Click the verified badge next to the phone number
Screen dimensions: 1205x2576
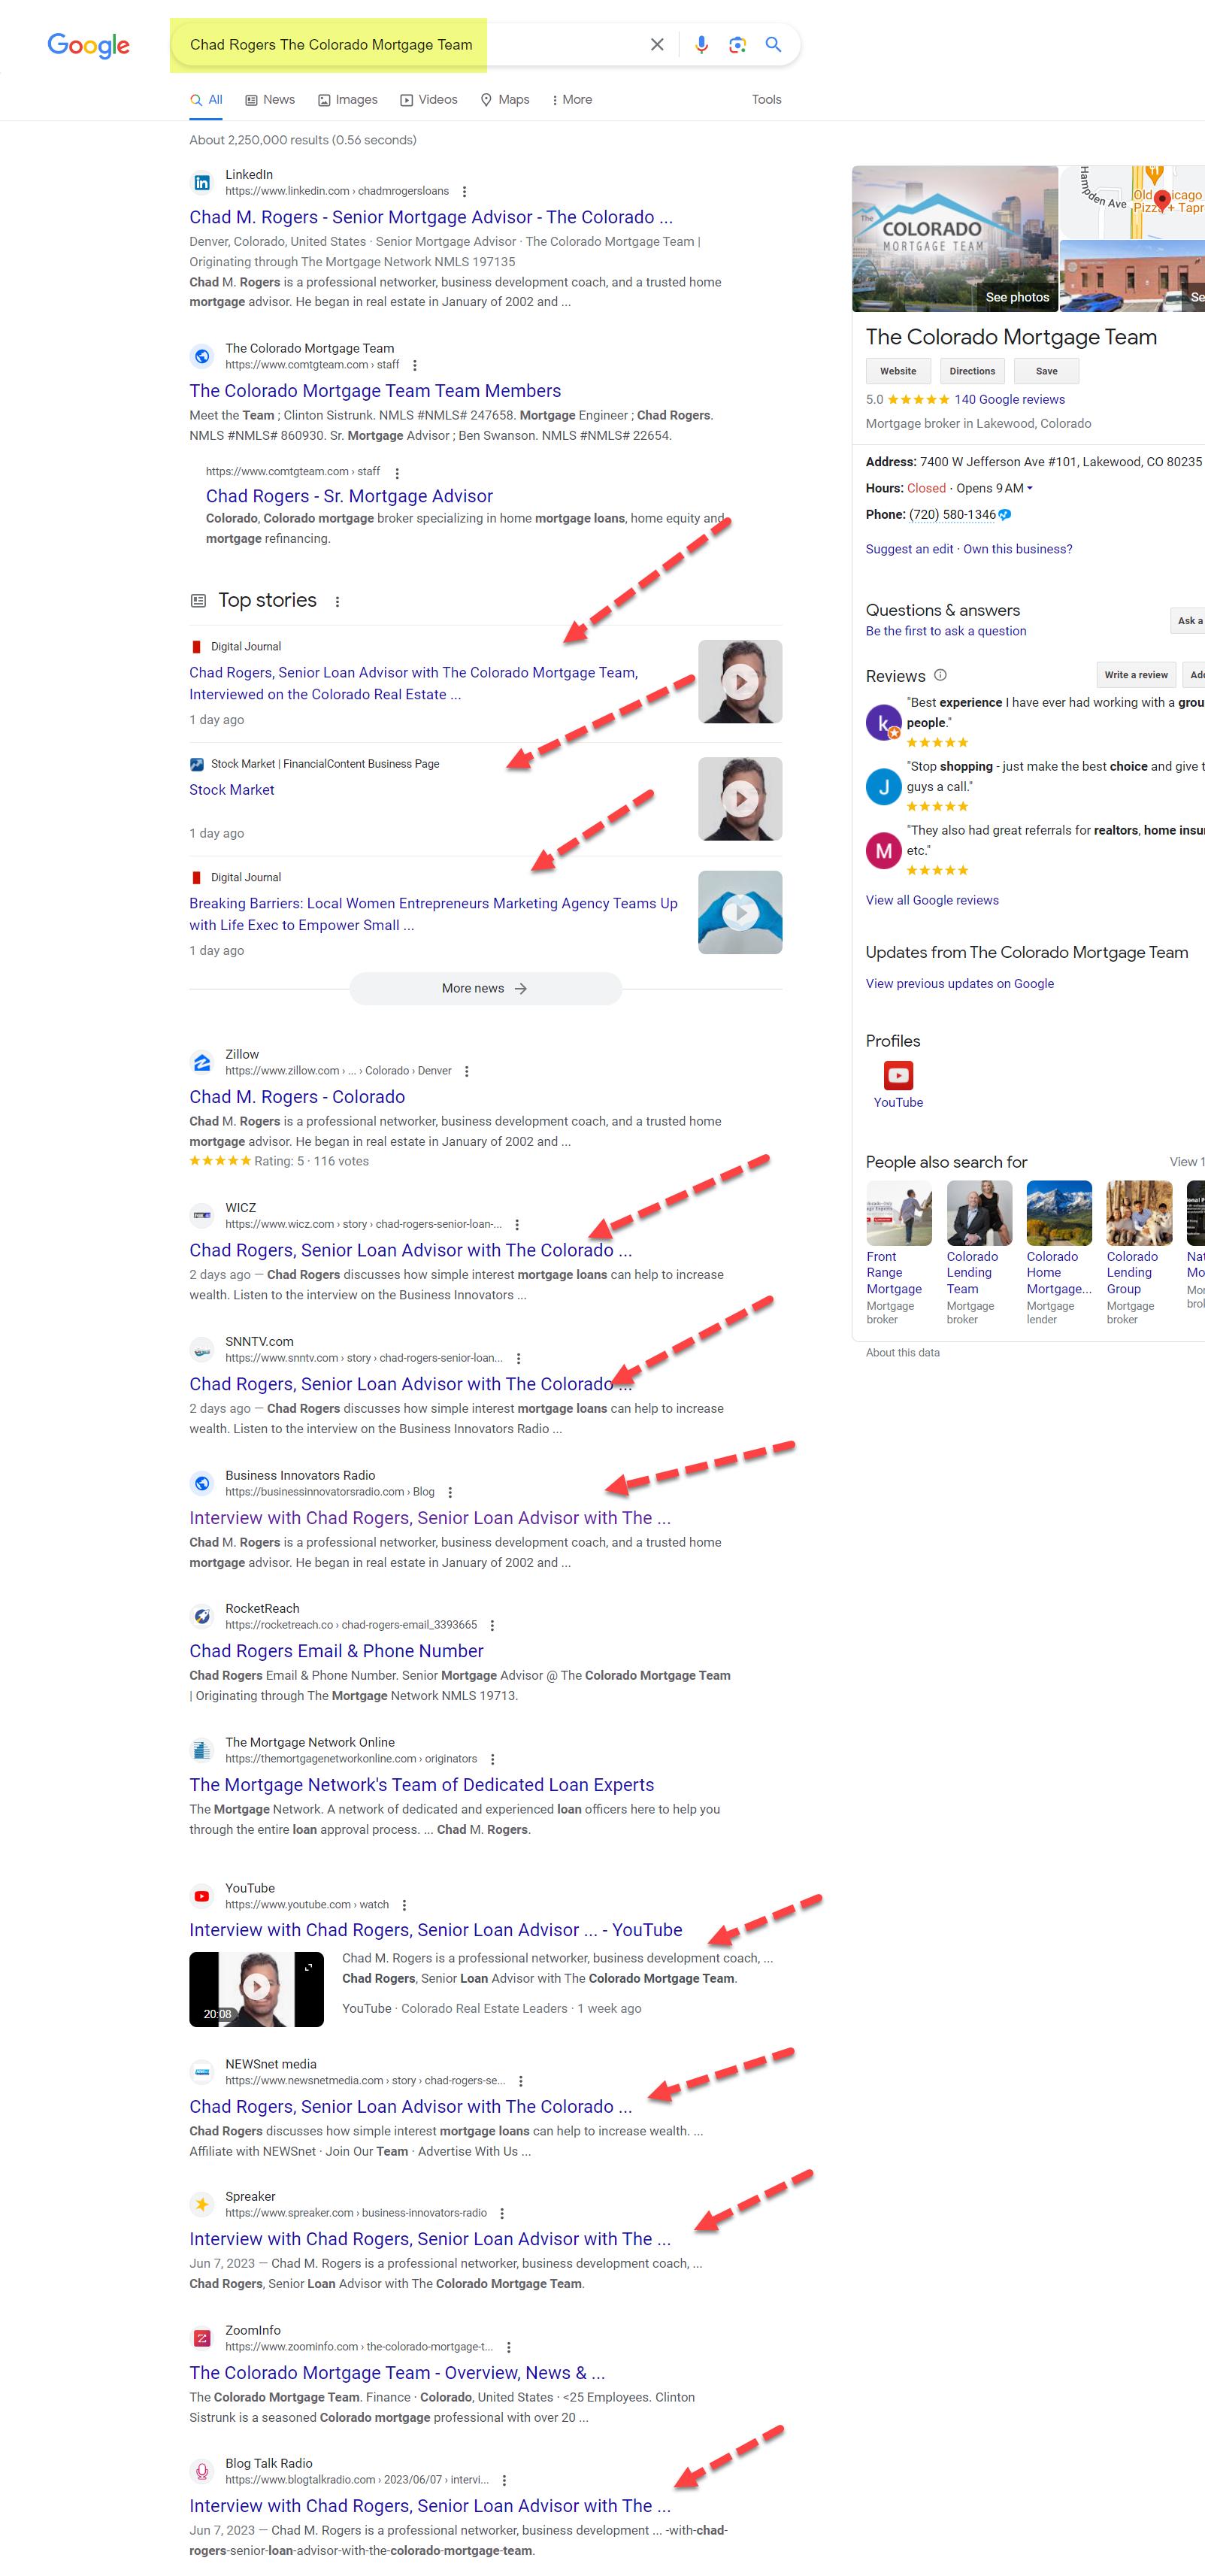click(x=1005, y=515)
